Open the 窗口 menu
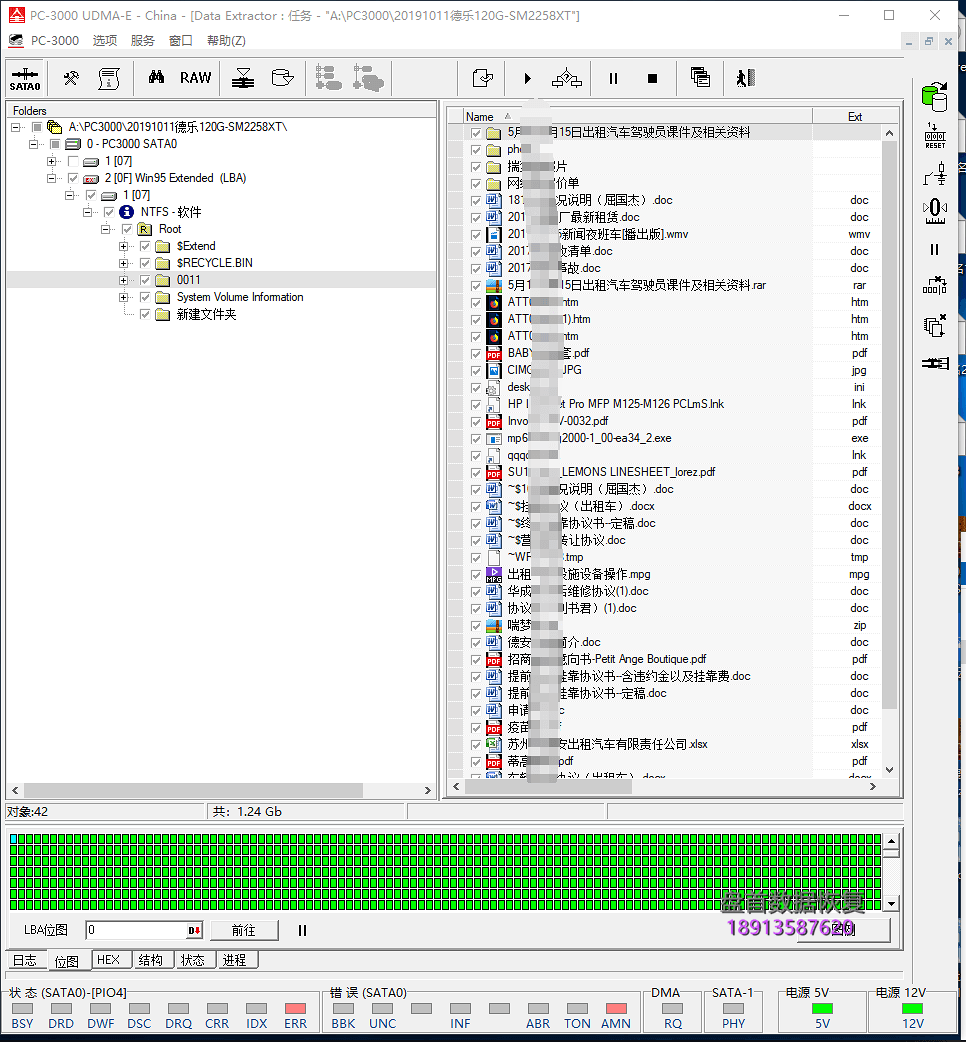 coord(181,41)
